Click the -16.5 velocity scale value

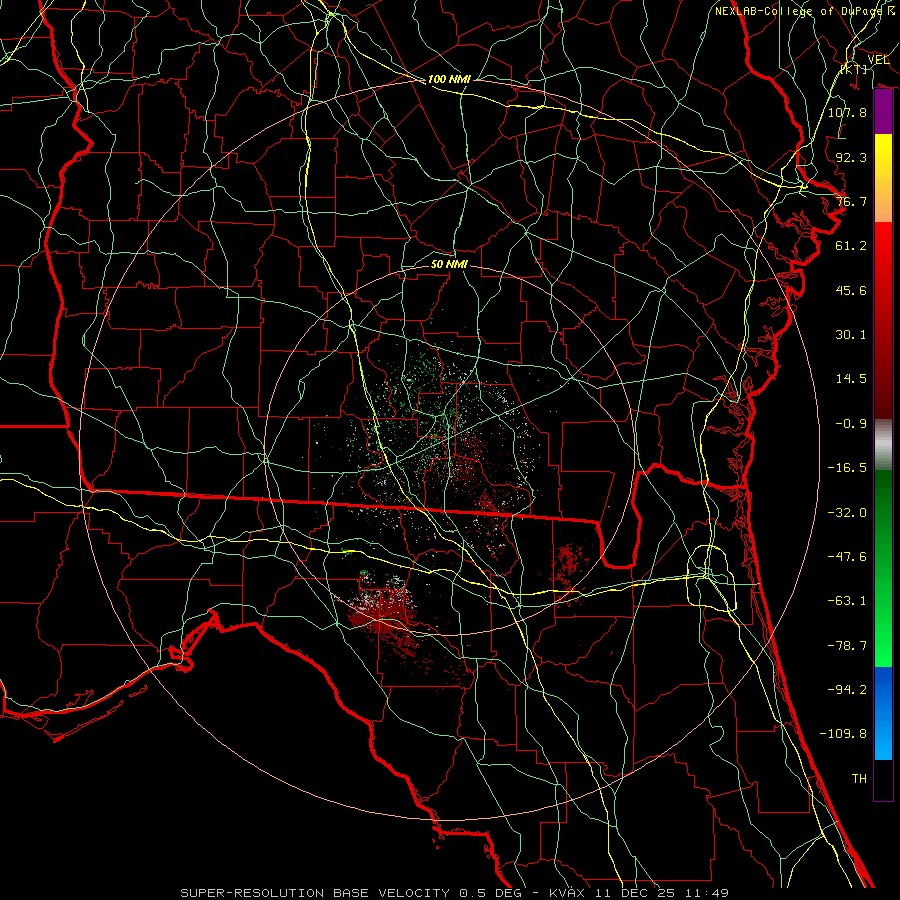coord(847,468)
